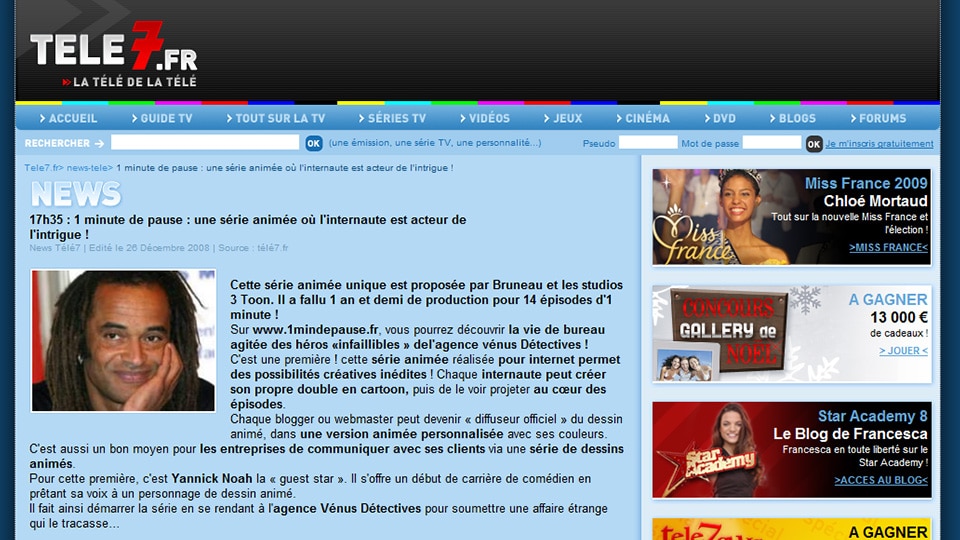Open the >ACCES AU BLOG< link

tap(880, 480)
